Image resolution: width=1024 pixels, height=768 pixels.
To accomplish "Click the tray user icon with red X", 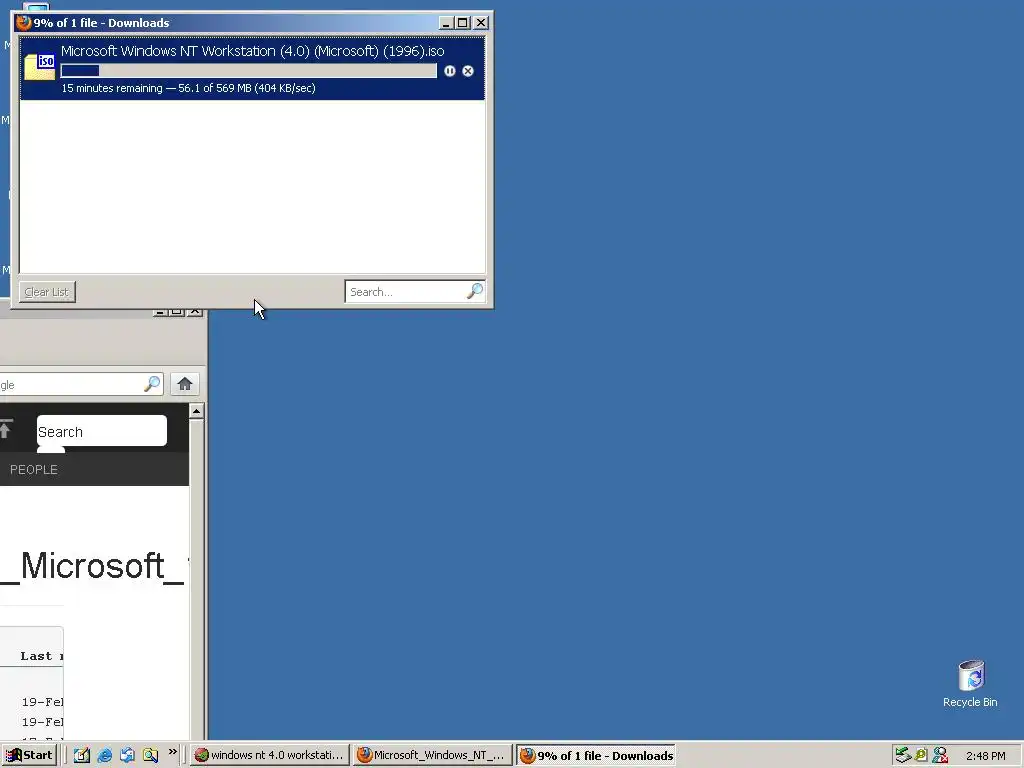I will click(x=940, y=756).
